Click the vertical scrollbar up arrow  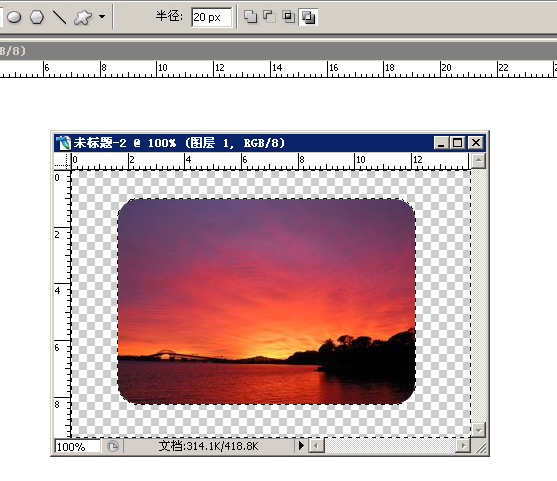pos(478,161)
